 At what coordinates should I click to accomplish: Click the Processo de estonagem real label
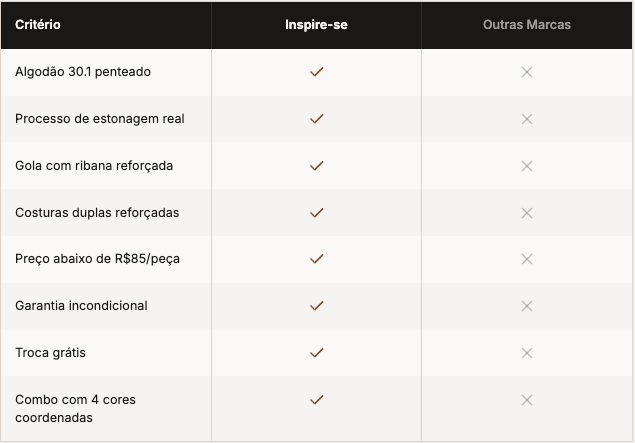click(100, 119)
